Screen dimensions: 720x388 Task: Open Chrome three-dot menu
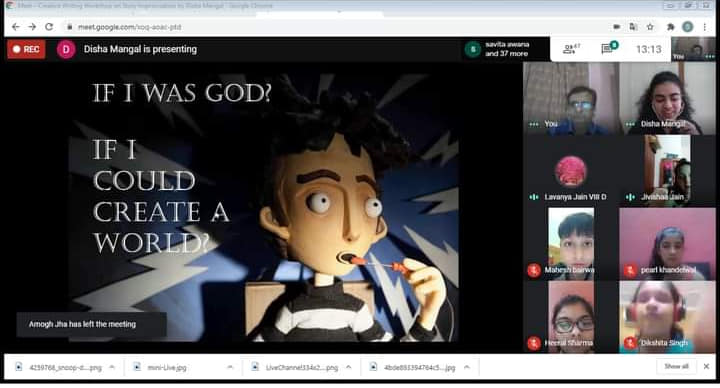705,27
